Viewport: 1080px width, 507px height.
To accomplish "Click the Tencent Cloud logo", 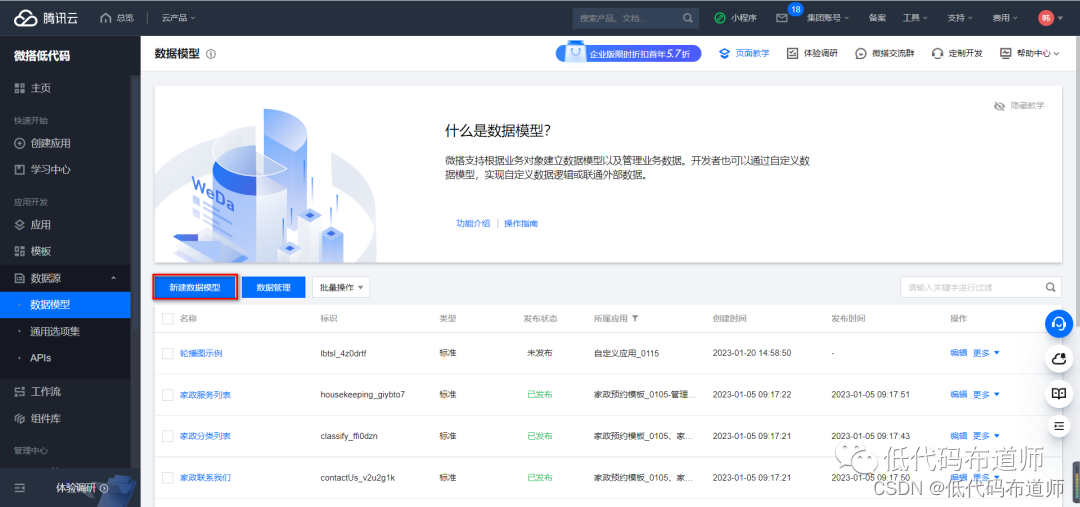I will click(45, 18).
